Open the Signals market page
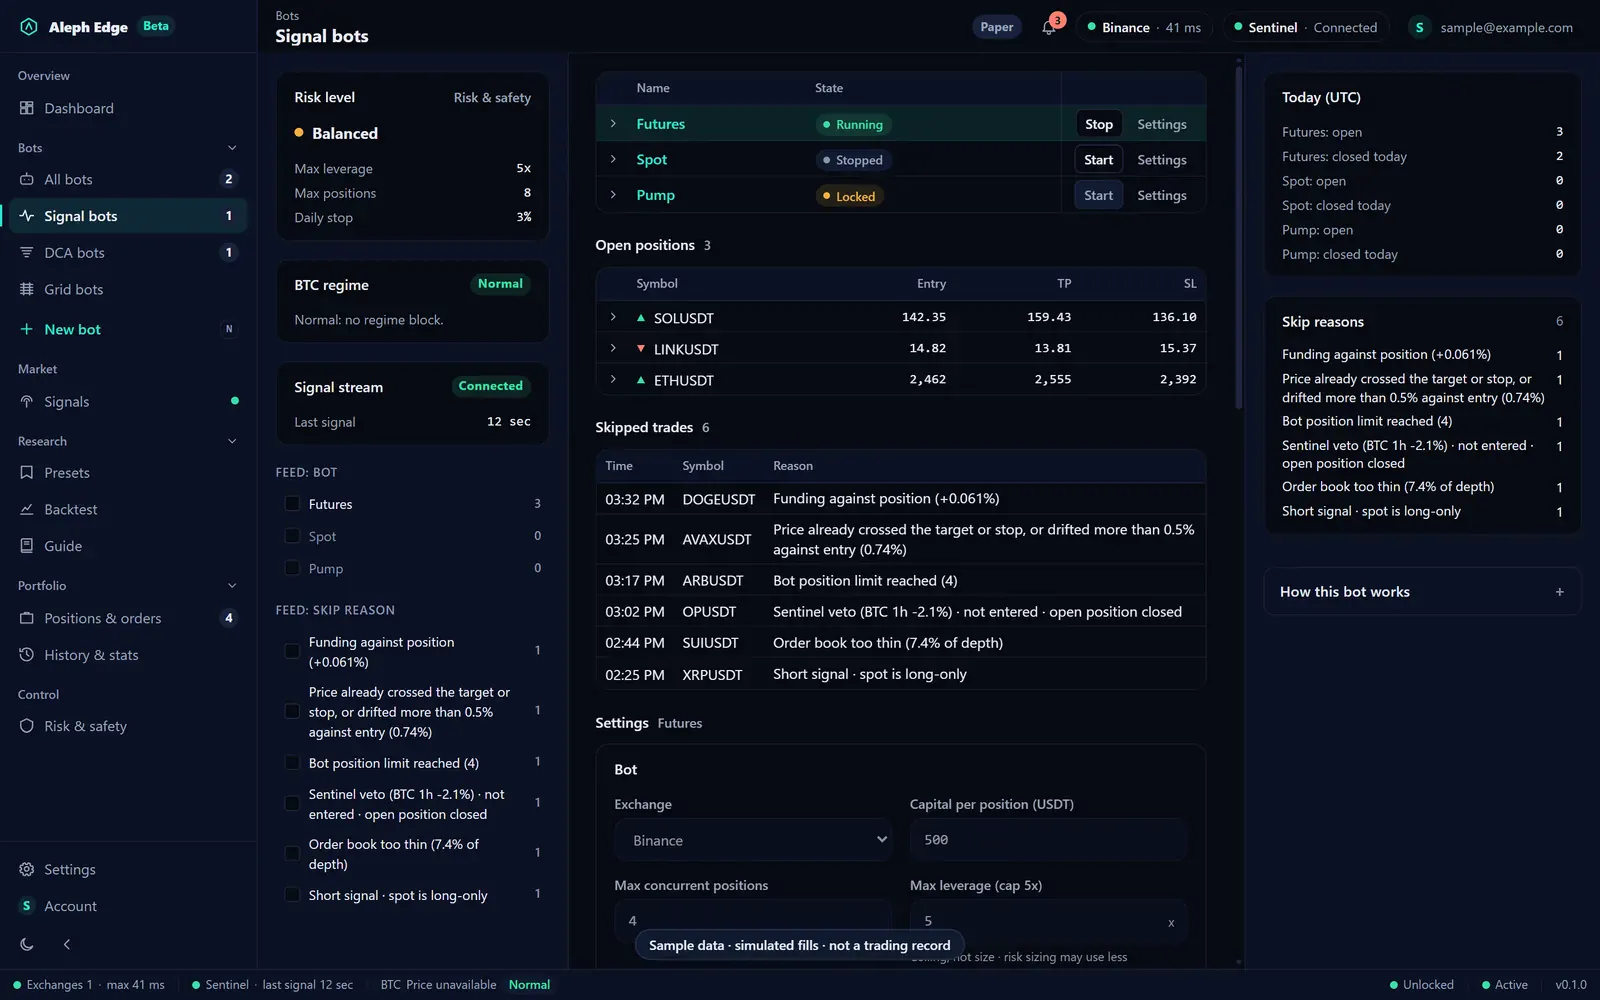The image size is (1600, 1000). point(128,402)
